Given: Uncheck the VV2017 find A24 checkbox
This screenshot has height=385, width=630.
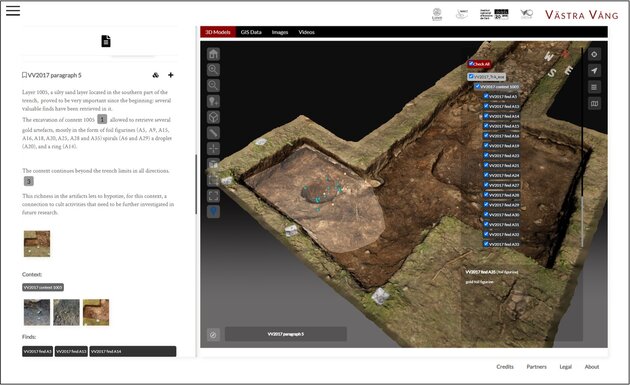Looking at the screenshot, I should click(486, 175).
